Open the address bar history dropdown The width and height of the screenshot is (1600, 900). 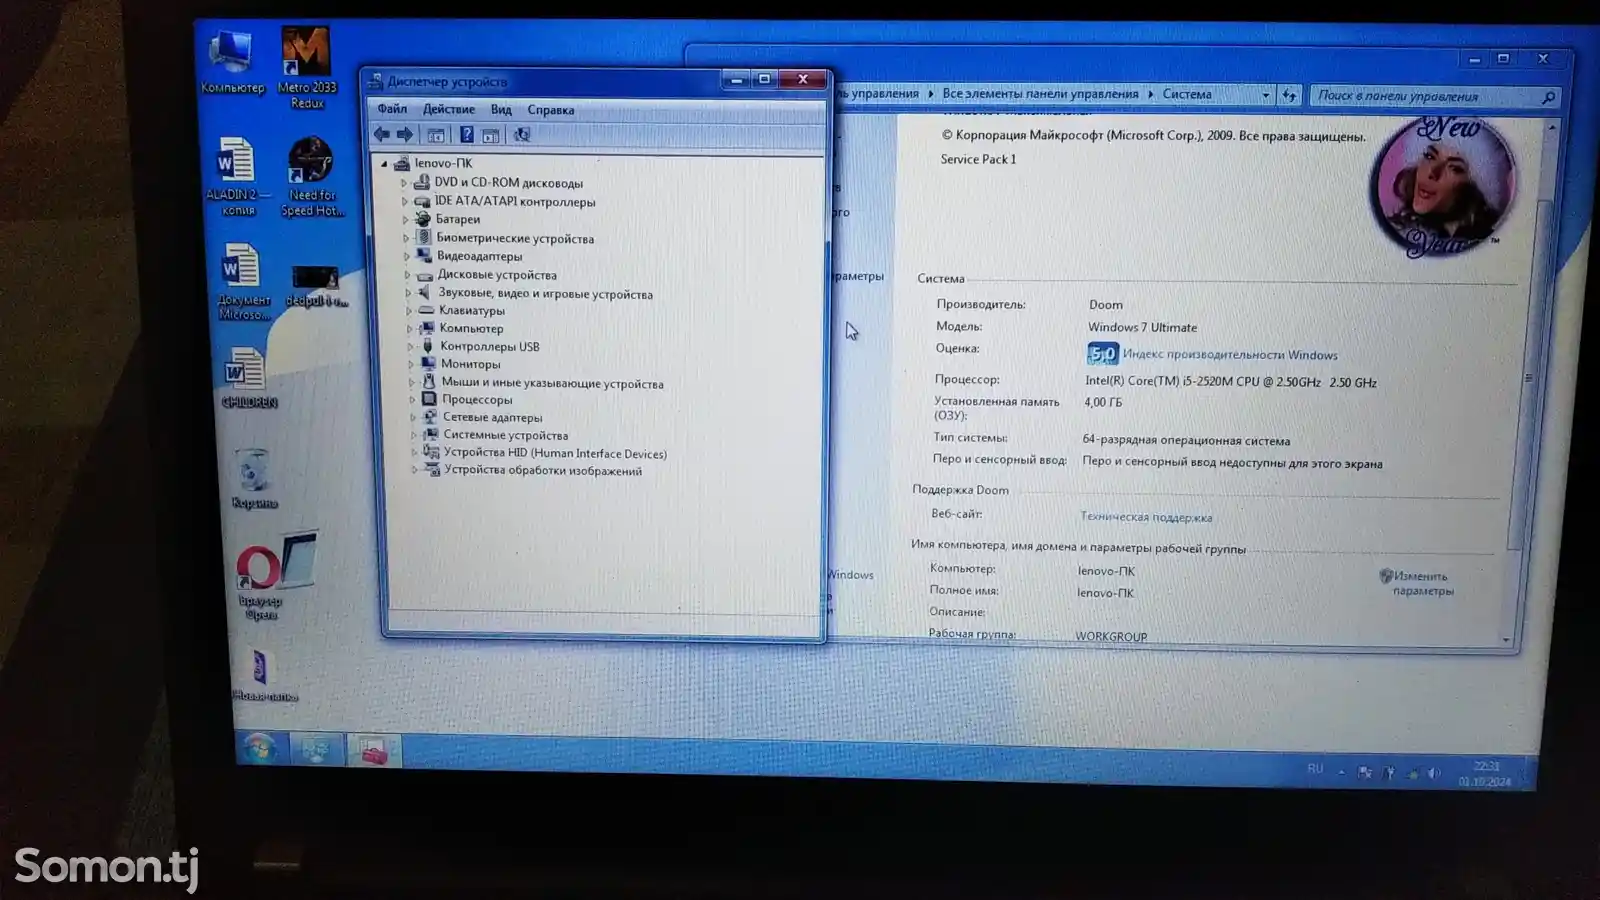point(1265,95)
